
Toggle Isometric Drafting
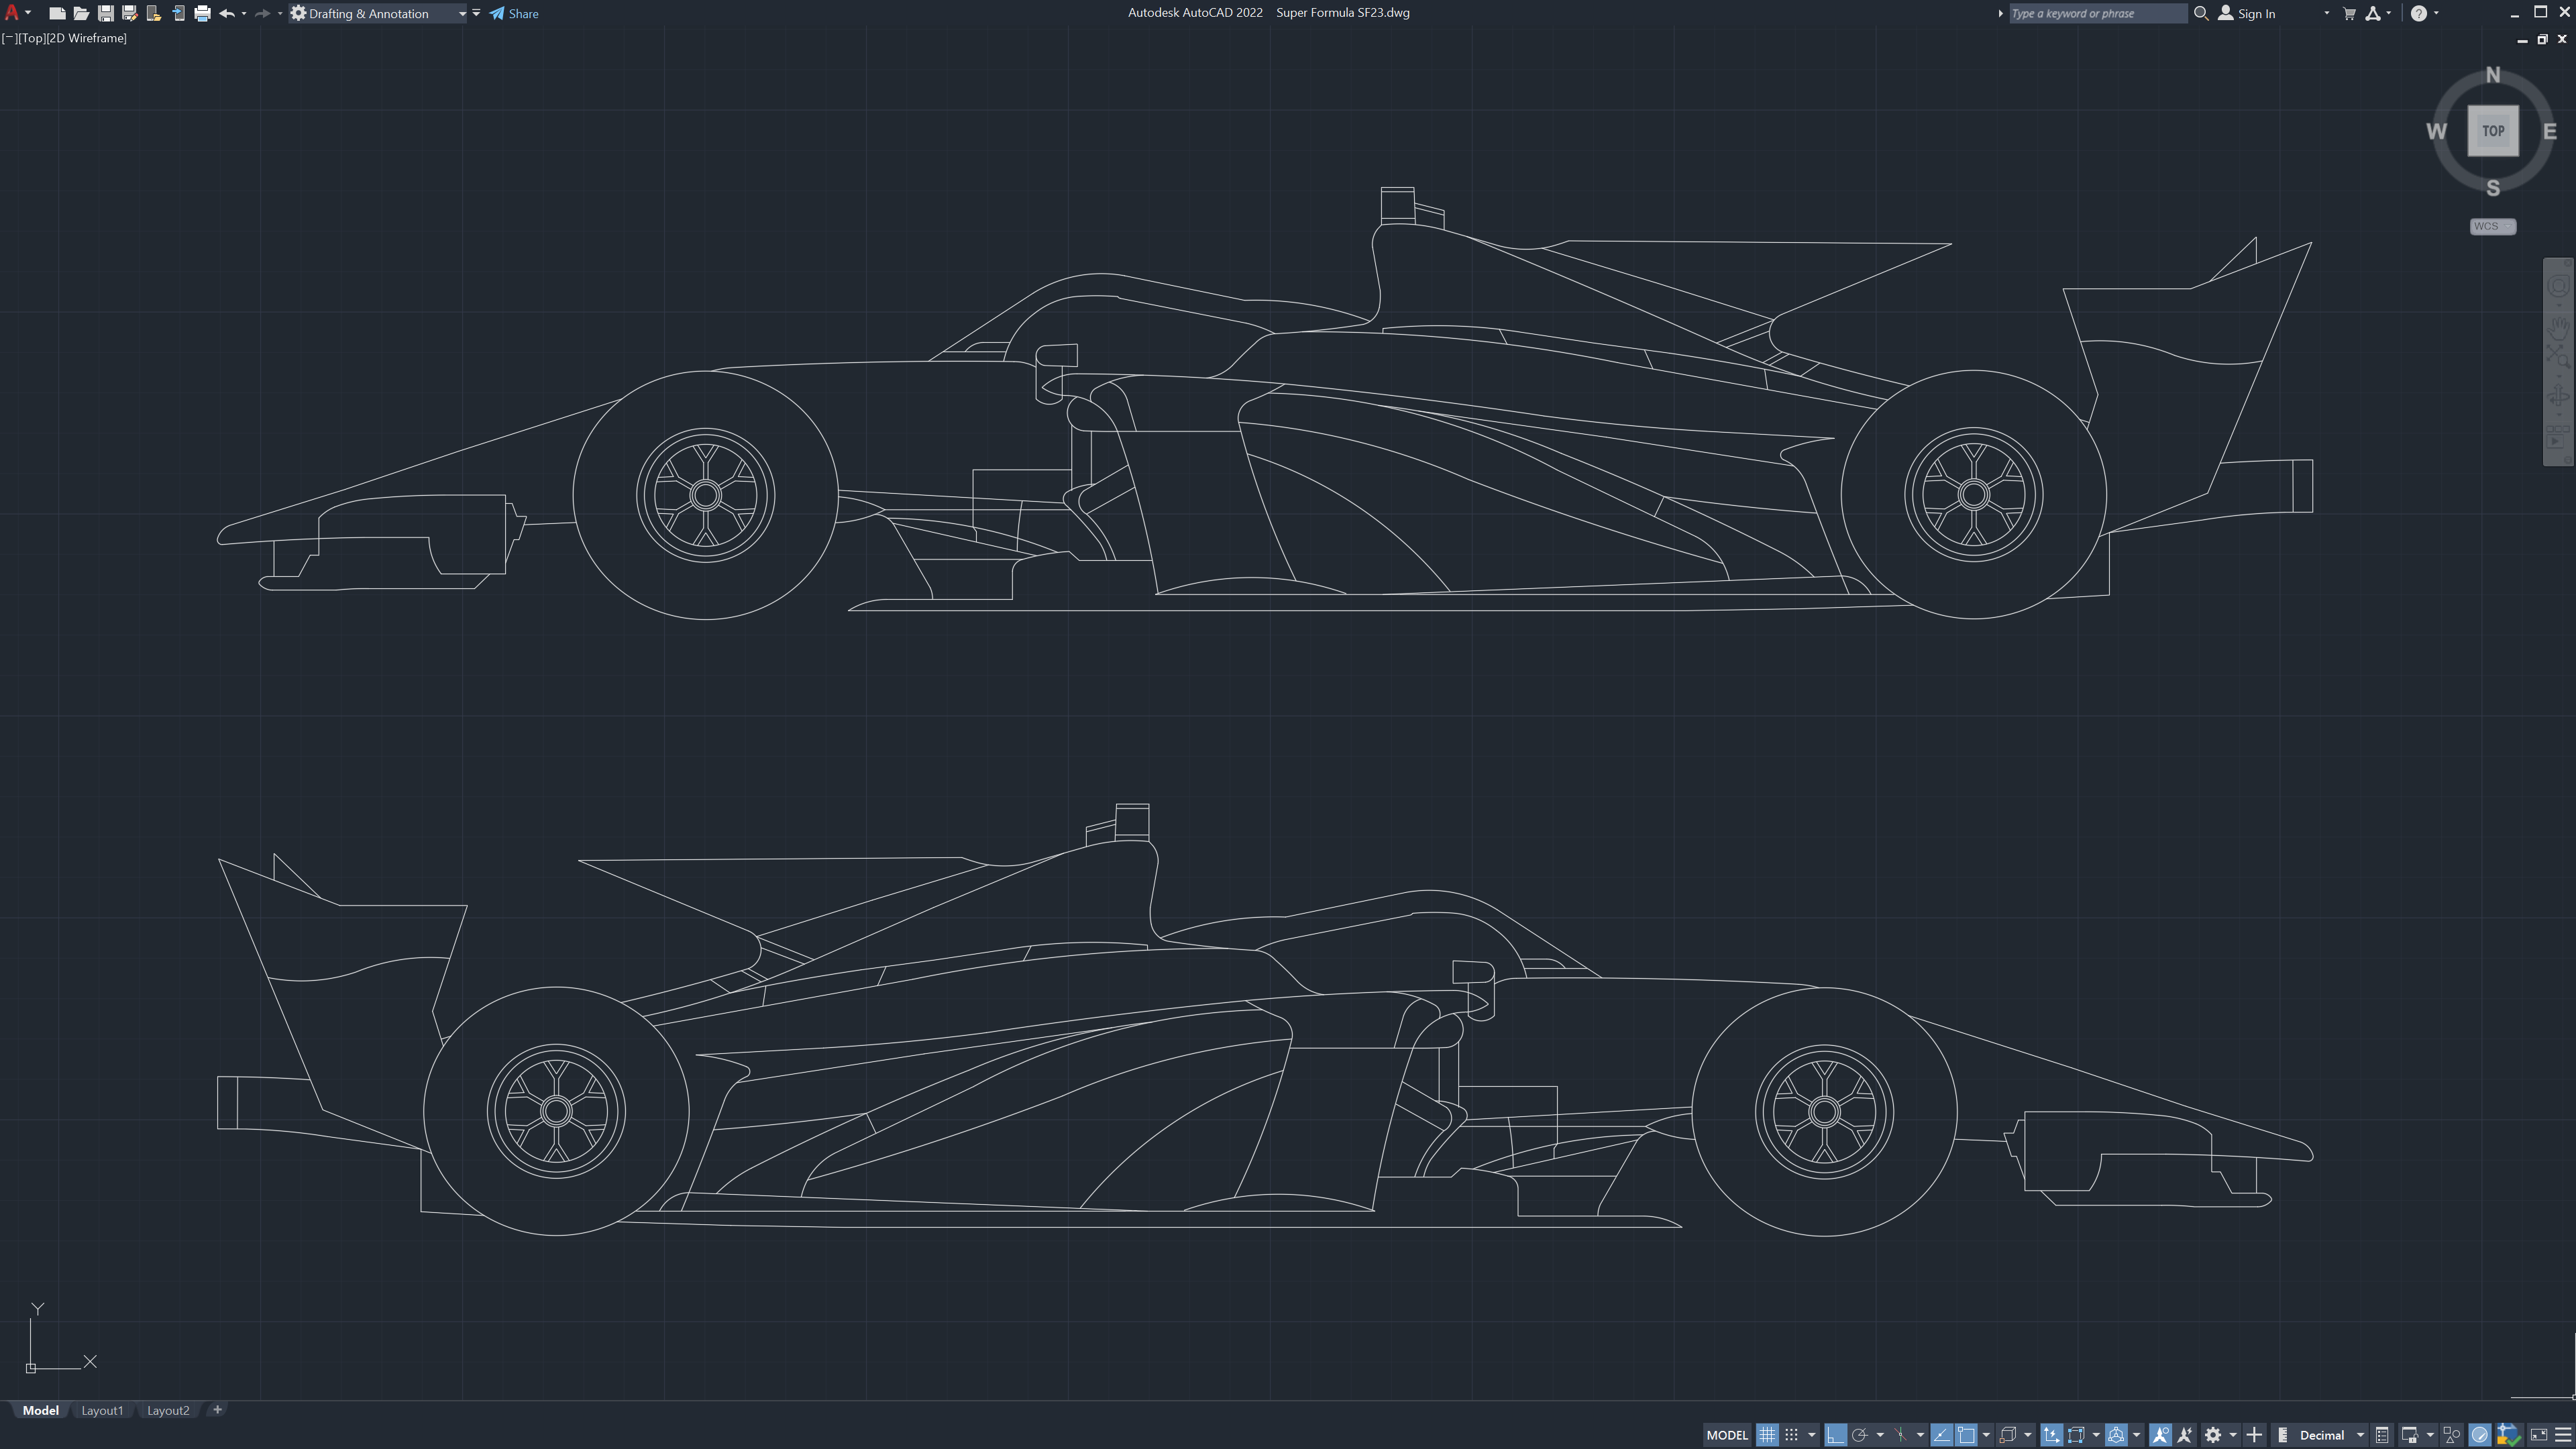click(1901, 1435)
